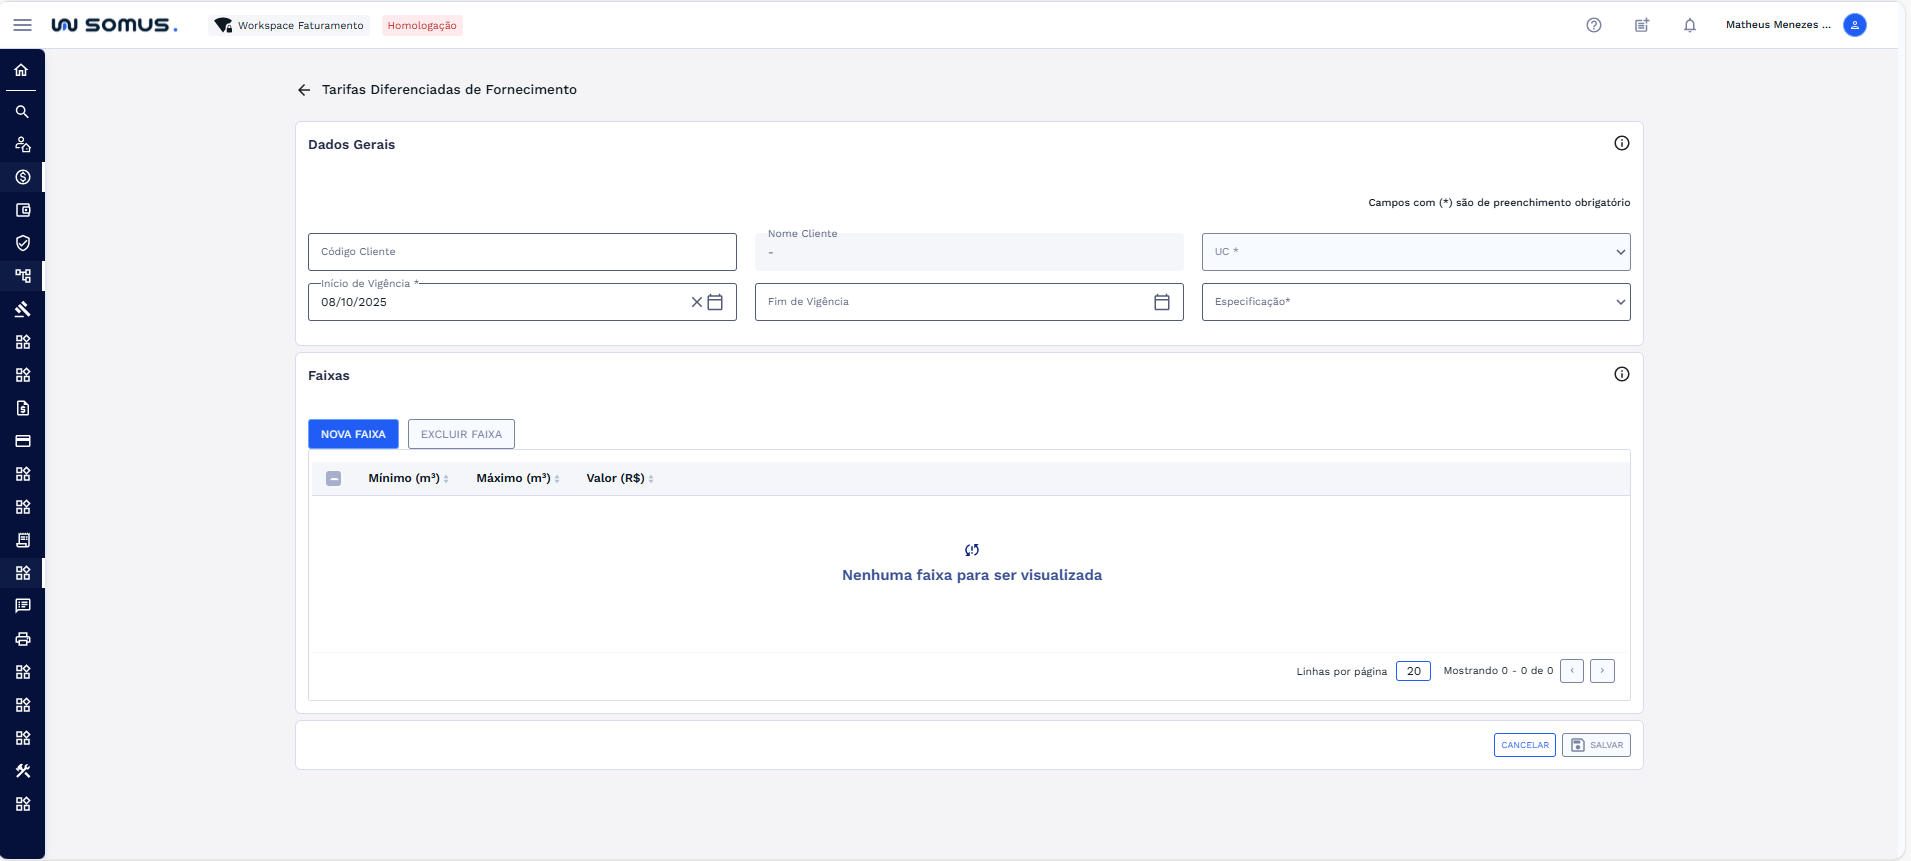Sort by Mínimo (m³) column header
1911x861 pixels.
(404, 479)
